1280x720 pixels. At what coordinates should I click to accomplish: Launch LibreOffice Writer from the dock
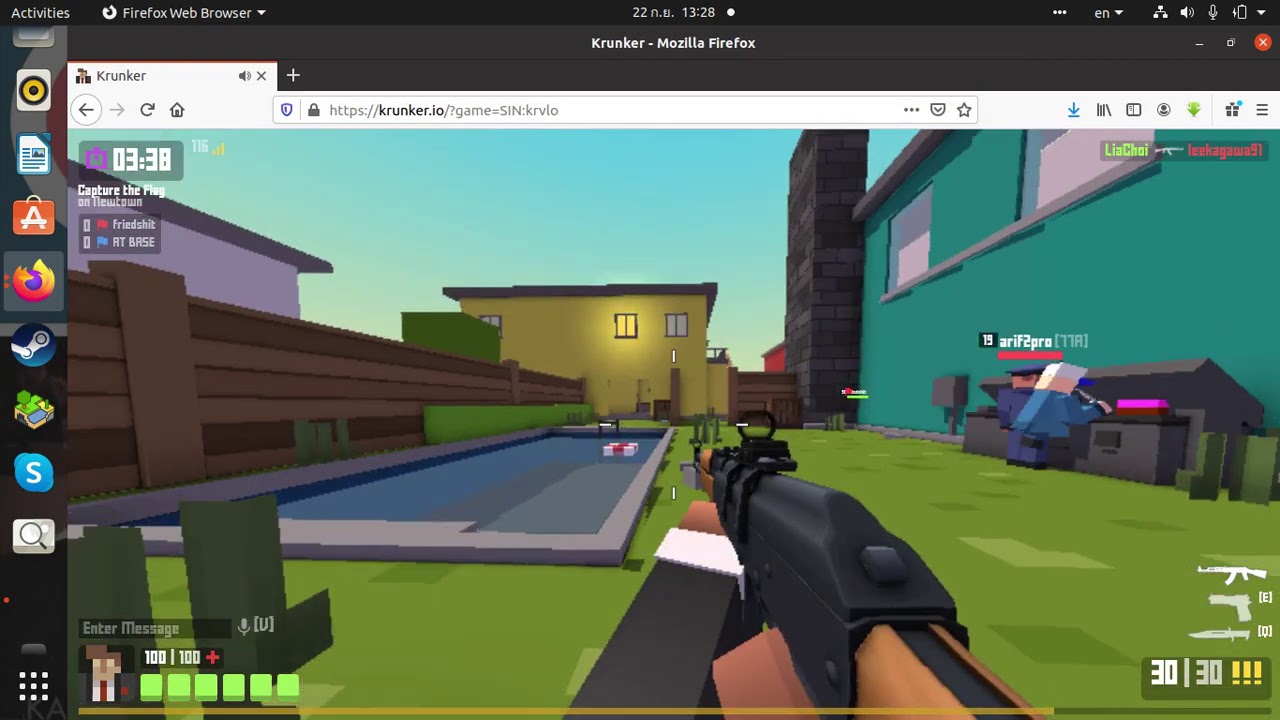pos(33,155)
